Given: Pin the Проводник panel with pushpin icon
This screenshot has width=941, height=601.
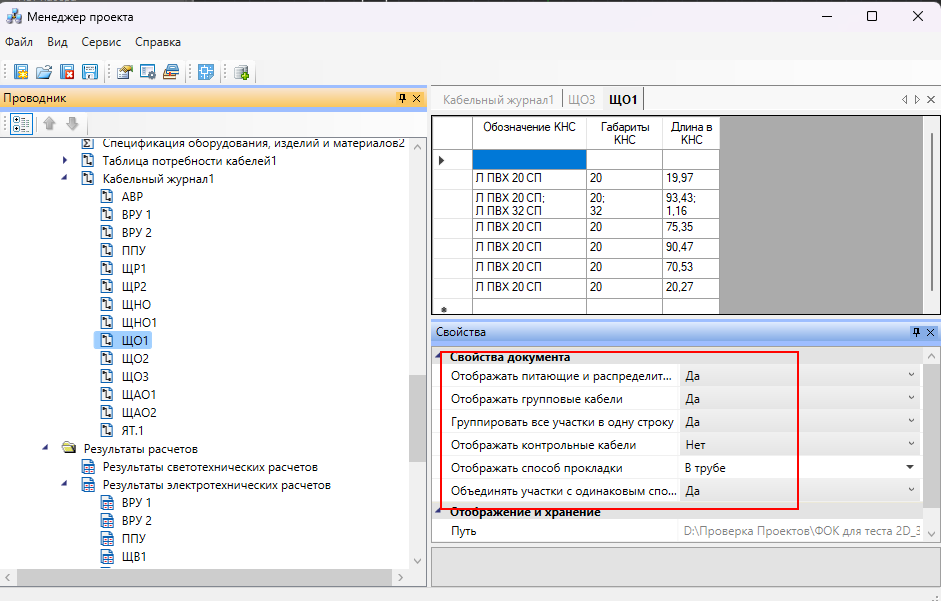Looking at the screenshot, I should click(x=402, y=98).
